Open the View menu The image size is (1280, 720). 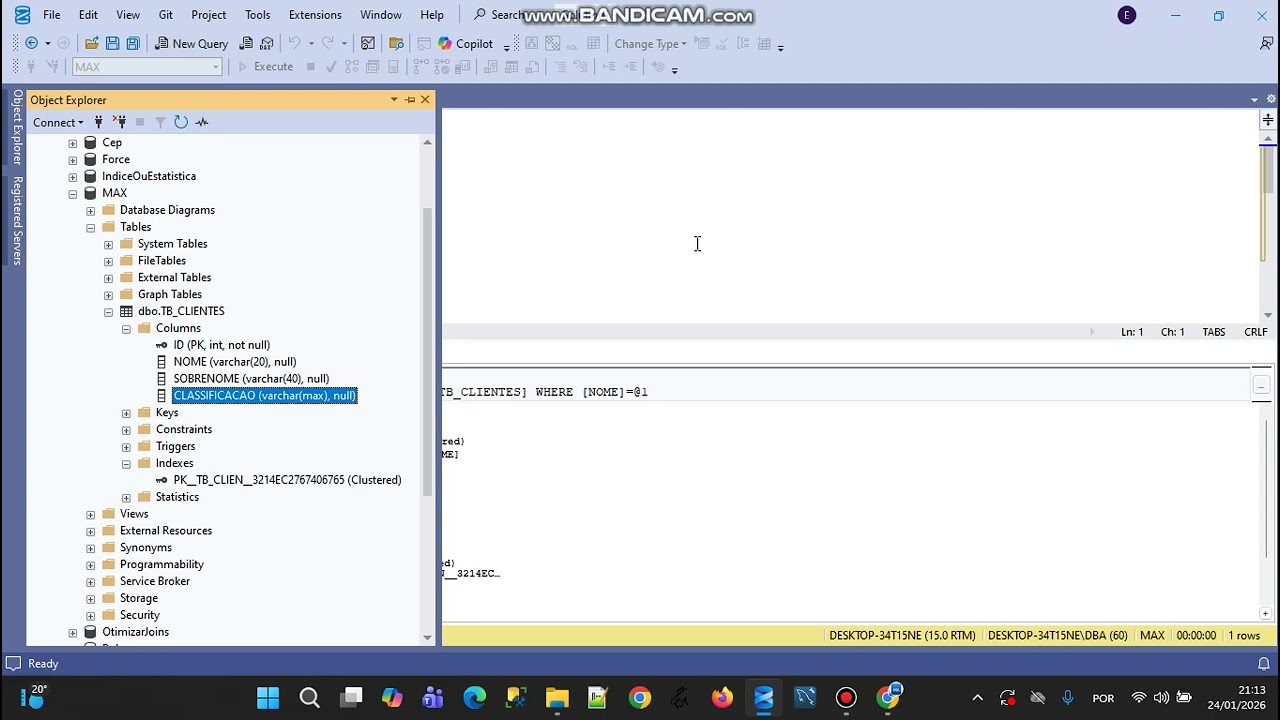(128, 15)
